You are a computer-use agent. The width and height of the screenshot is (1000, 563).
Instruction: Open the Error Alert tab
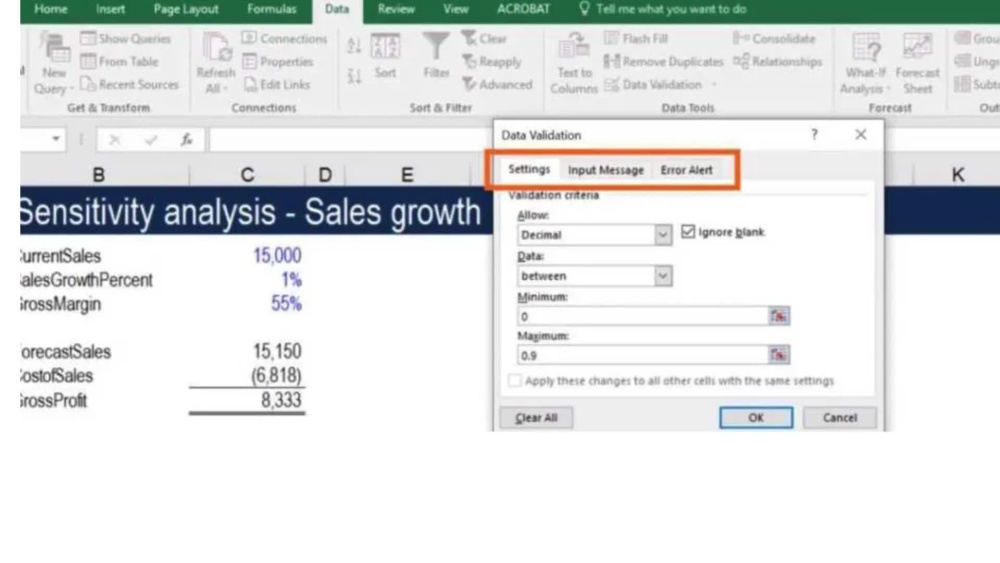(686, 170)
